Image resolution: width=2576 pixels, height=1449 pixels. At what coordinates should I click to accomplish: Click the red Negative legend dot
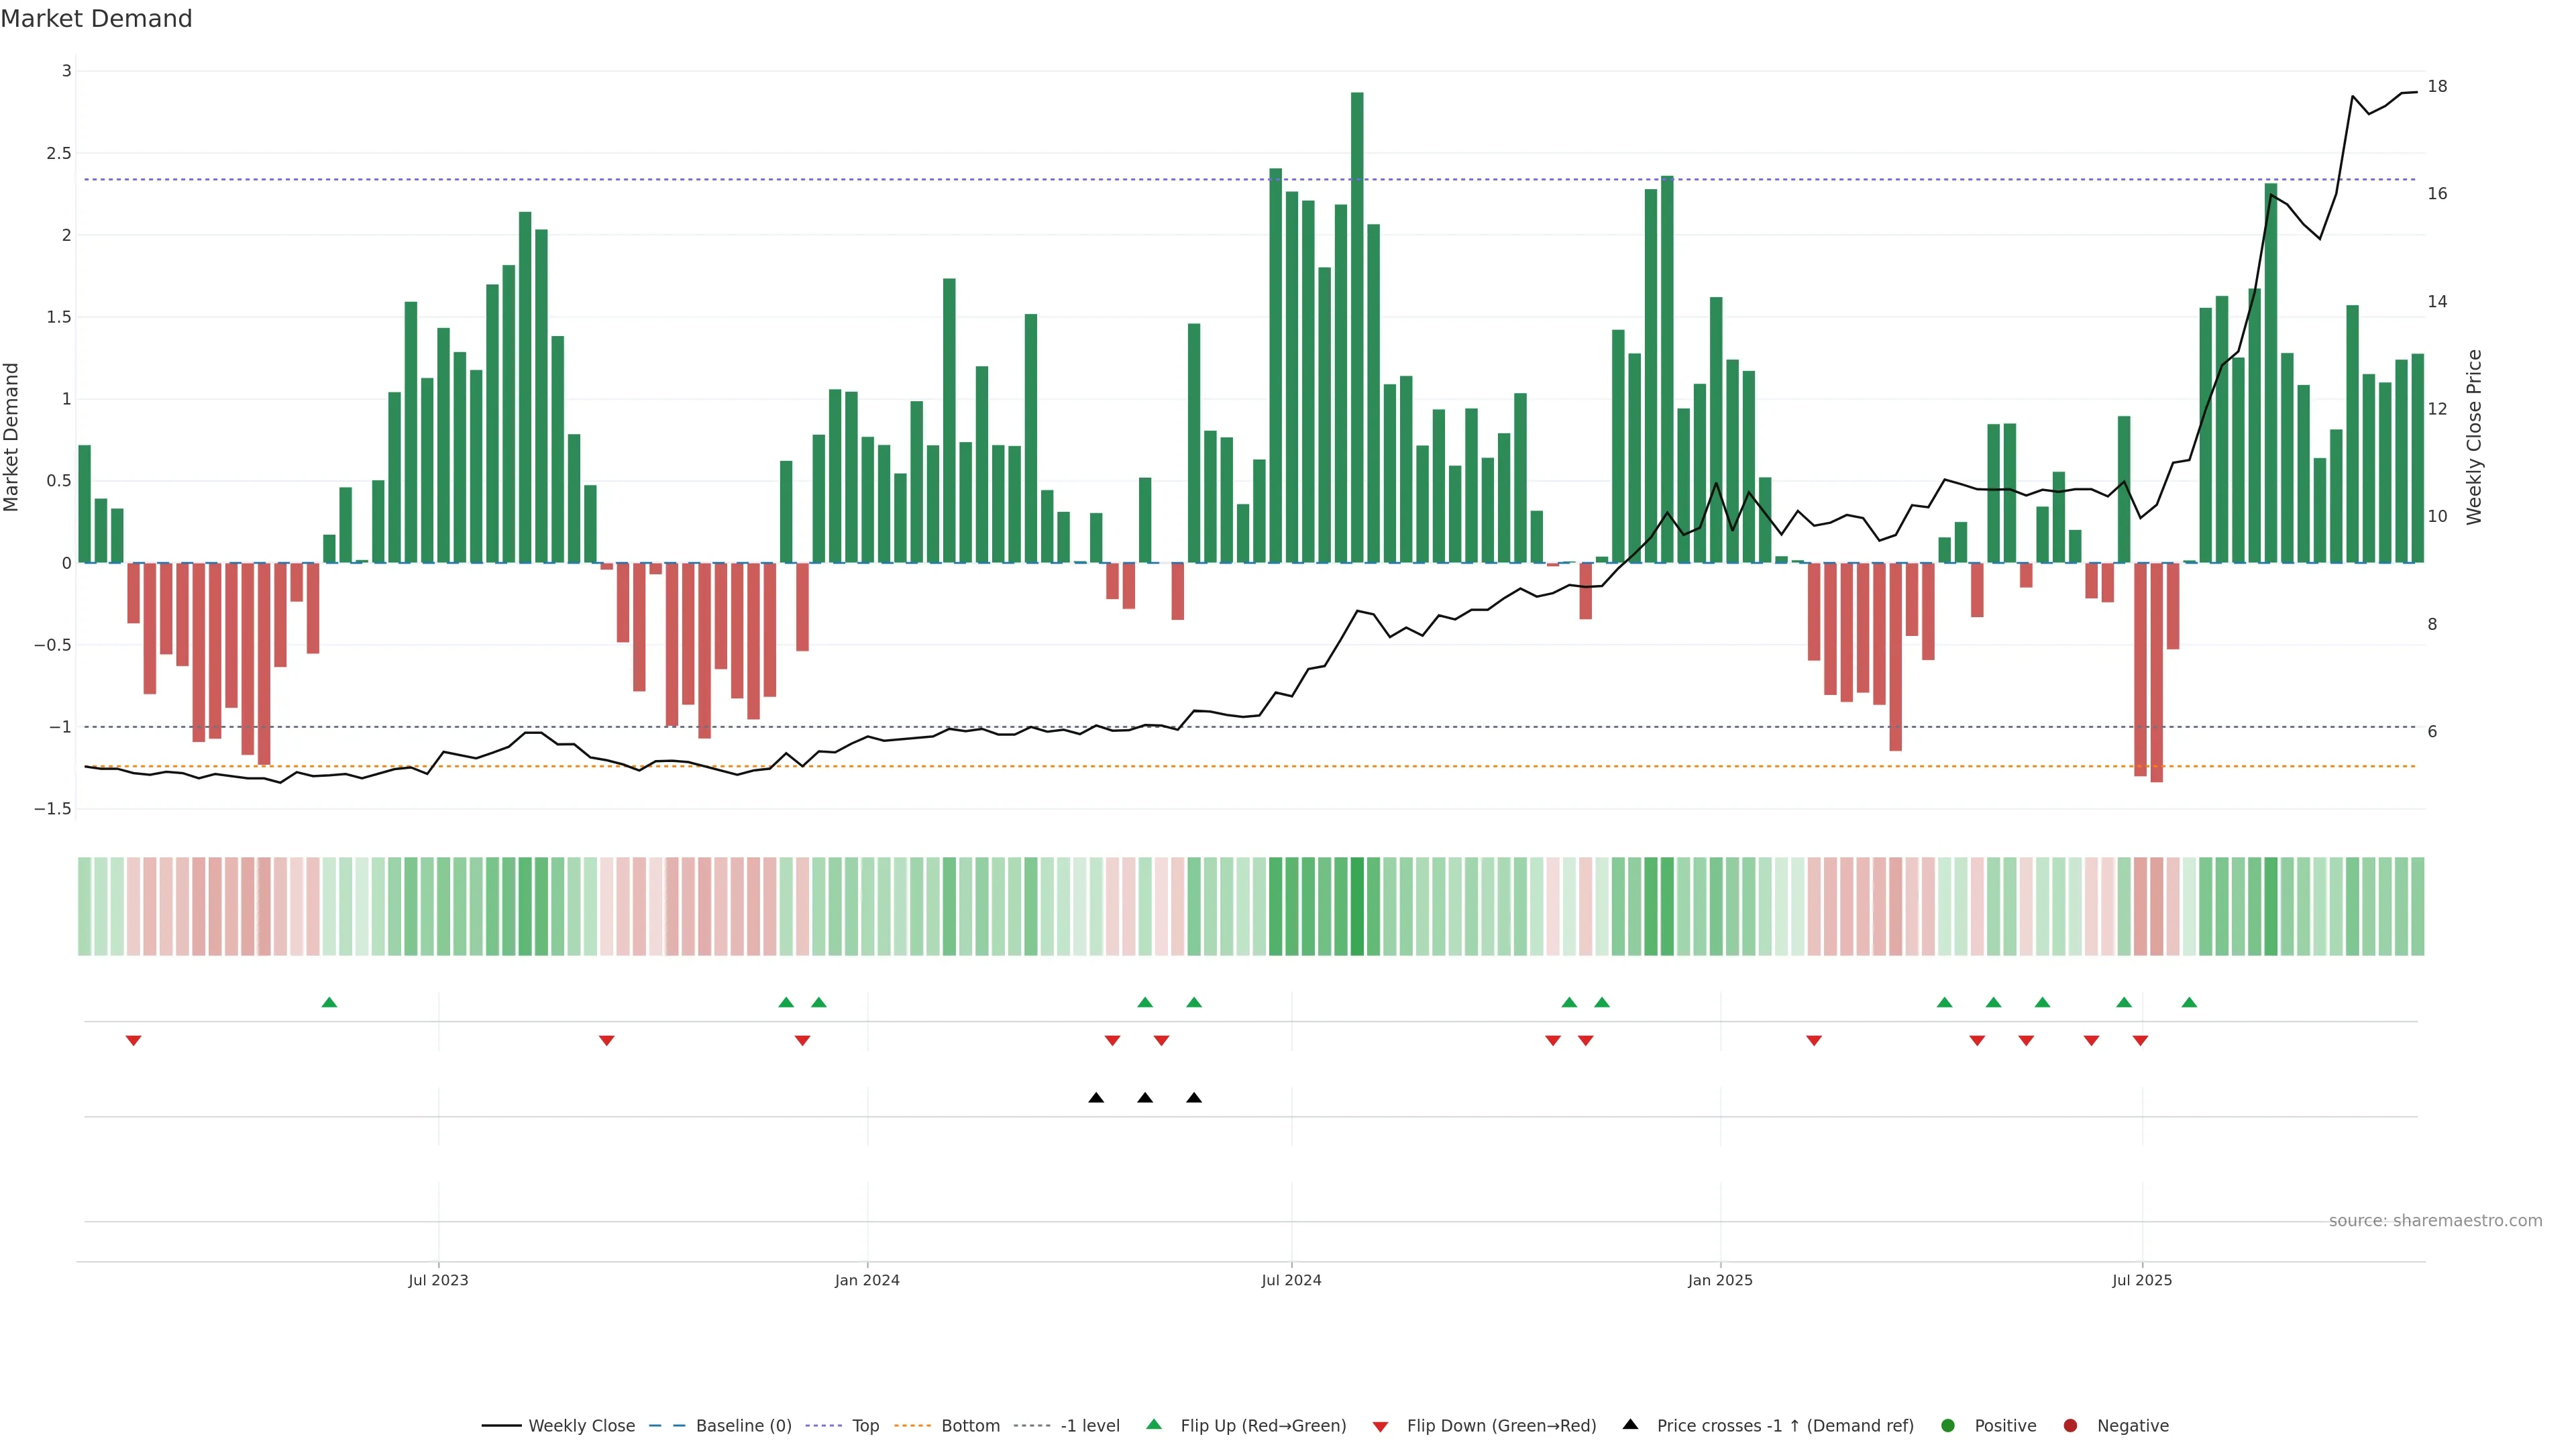(2070, 1425)
